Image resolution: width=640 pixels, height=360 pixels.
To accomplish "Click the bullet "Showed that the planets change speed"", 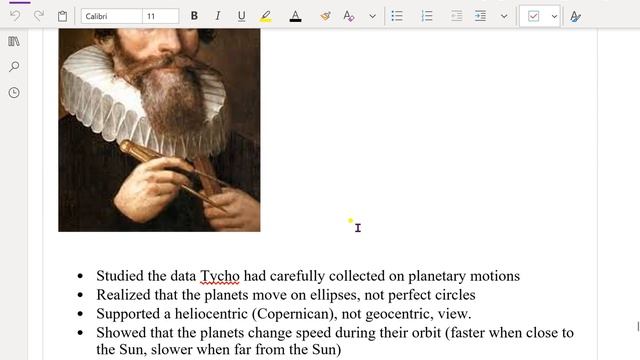I will pyautogui.click(x=335, y=341).
